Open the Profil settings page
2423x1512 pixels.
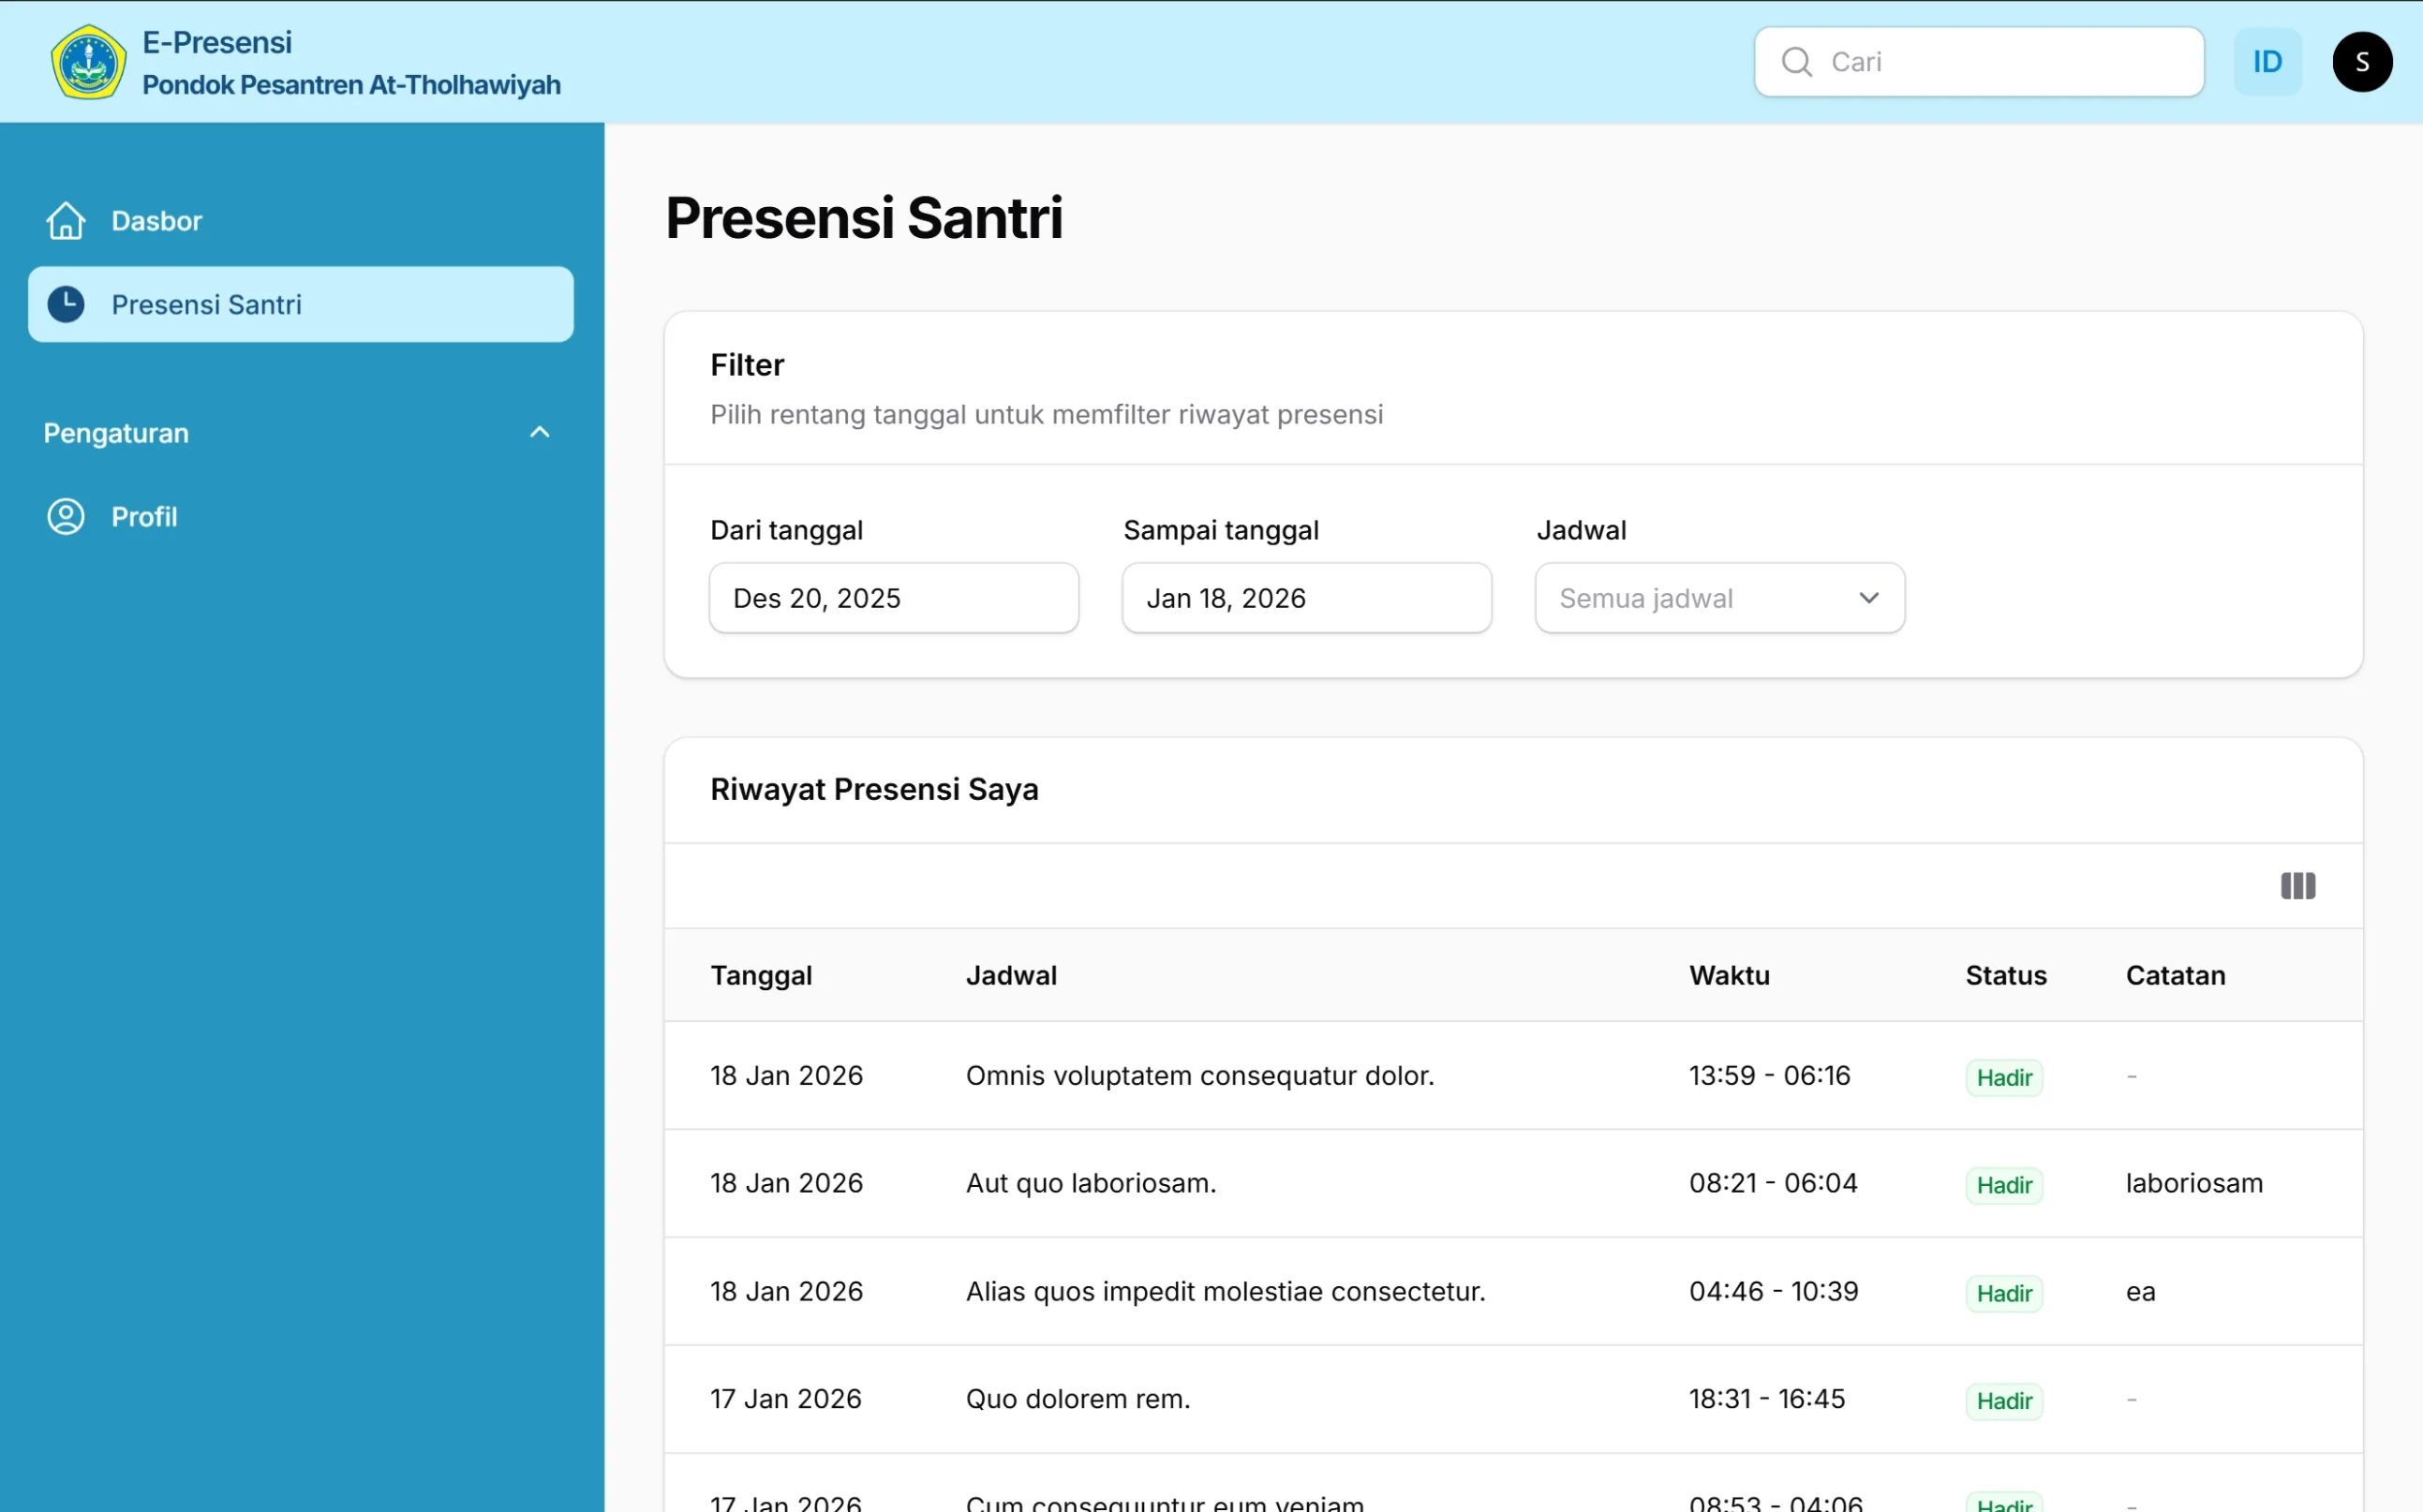pos(143,516)
